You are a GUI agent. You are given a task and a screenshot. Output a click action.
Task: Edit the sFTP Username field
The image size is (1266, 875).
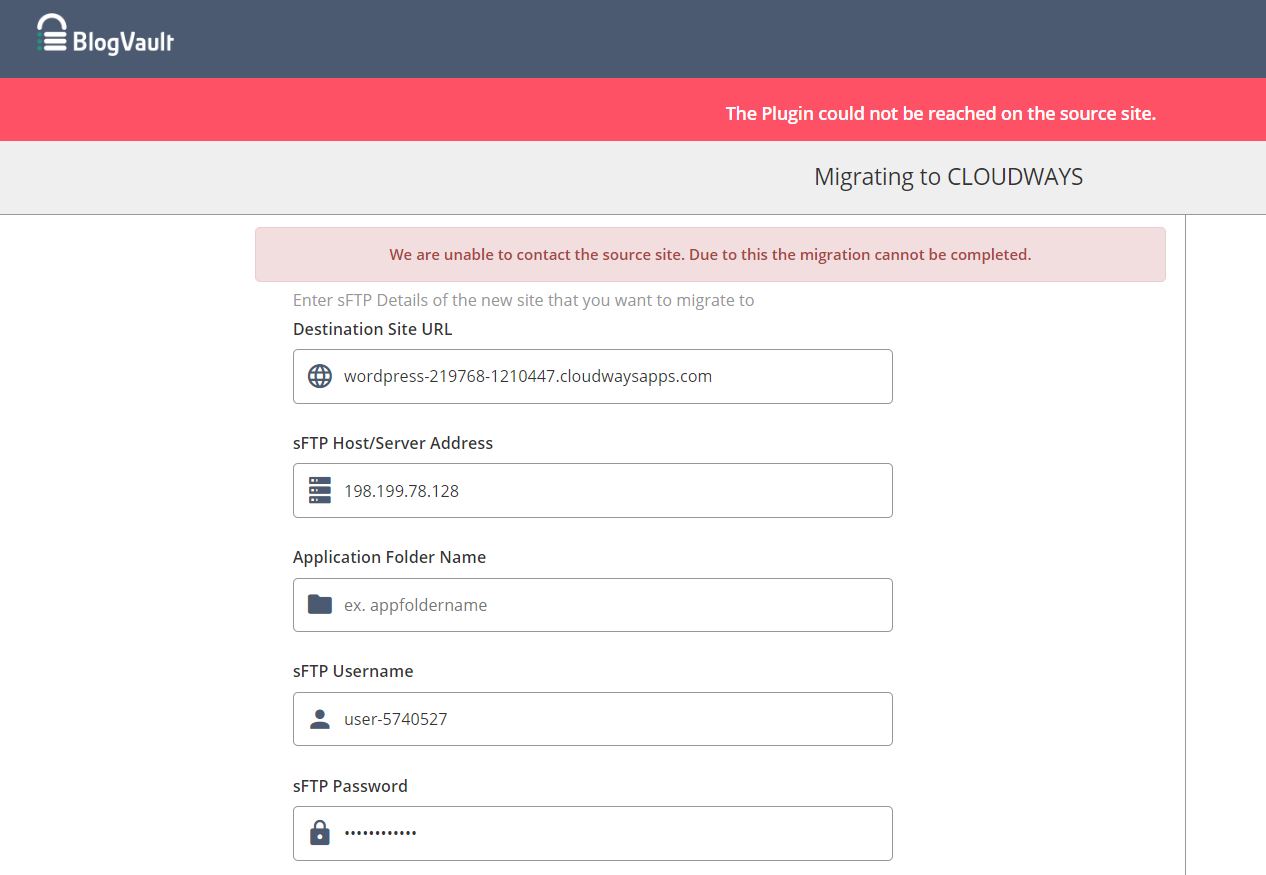tap(593, 719)
